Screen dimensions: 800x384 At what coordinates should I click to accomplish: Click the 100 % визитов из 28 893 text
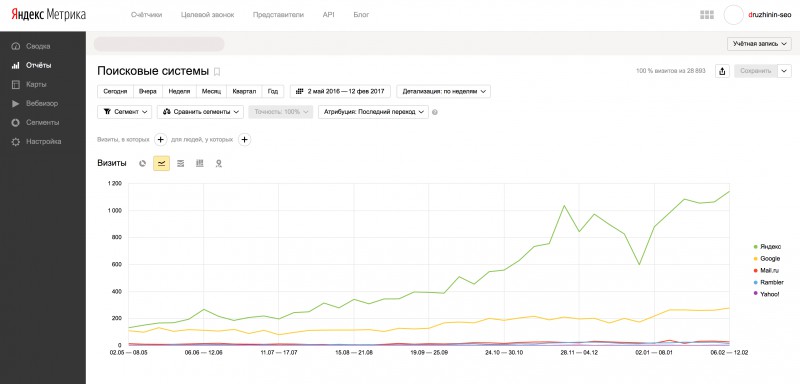(x=671, y=71)
